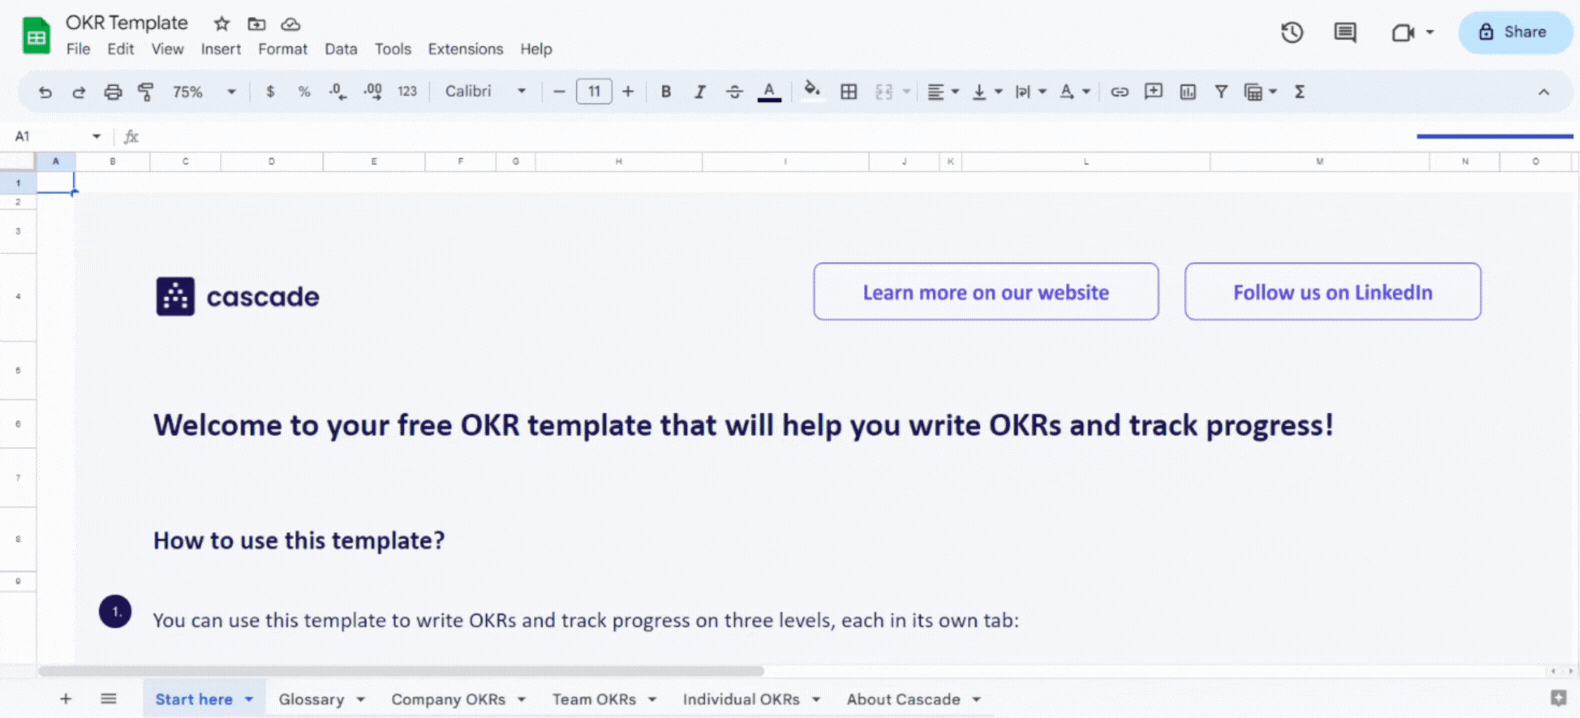This screenshot has width=1580, height=718.
Task: Open the functions sigma icon
Action: [1300, 92]
